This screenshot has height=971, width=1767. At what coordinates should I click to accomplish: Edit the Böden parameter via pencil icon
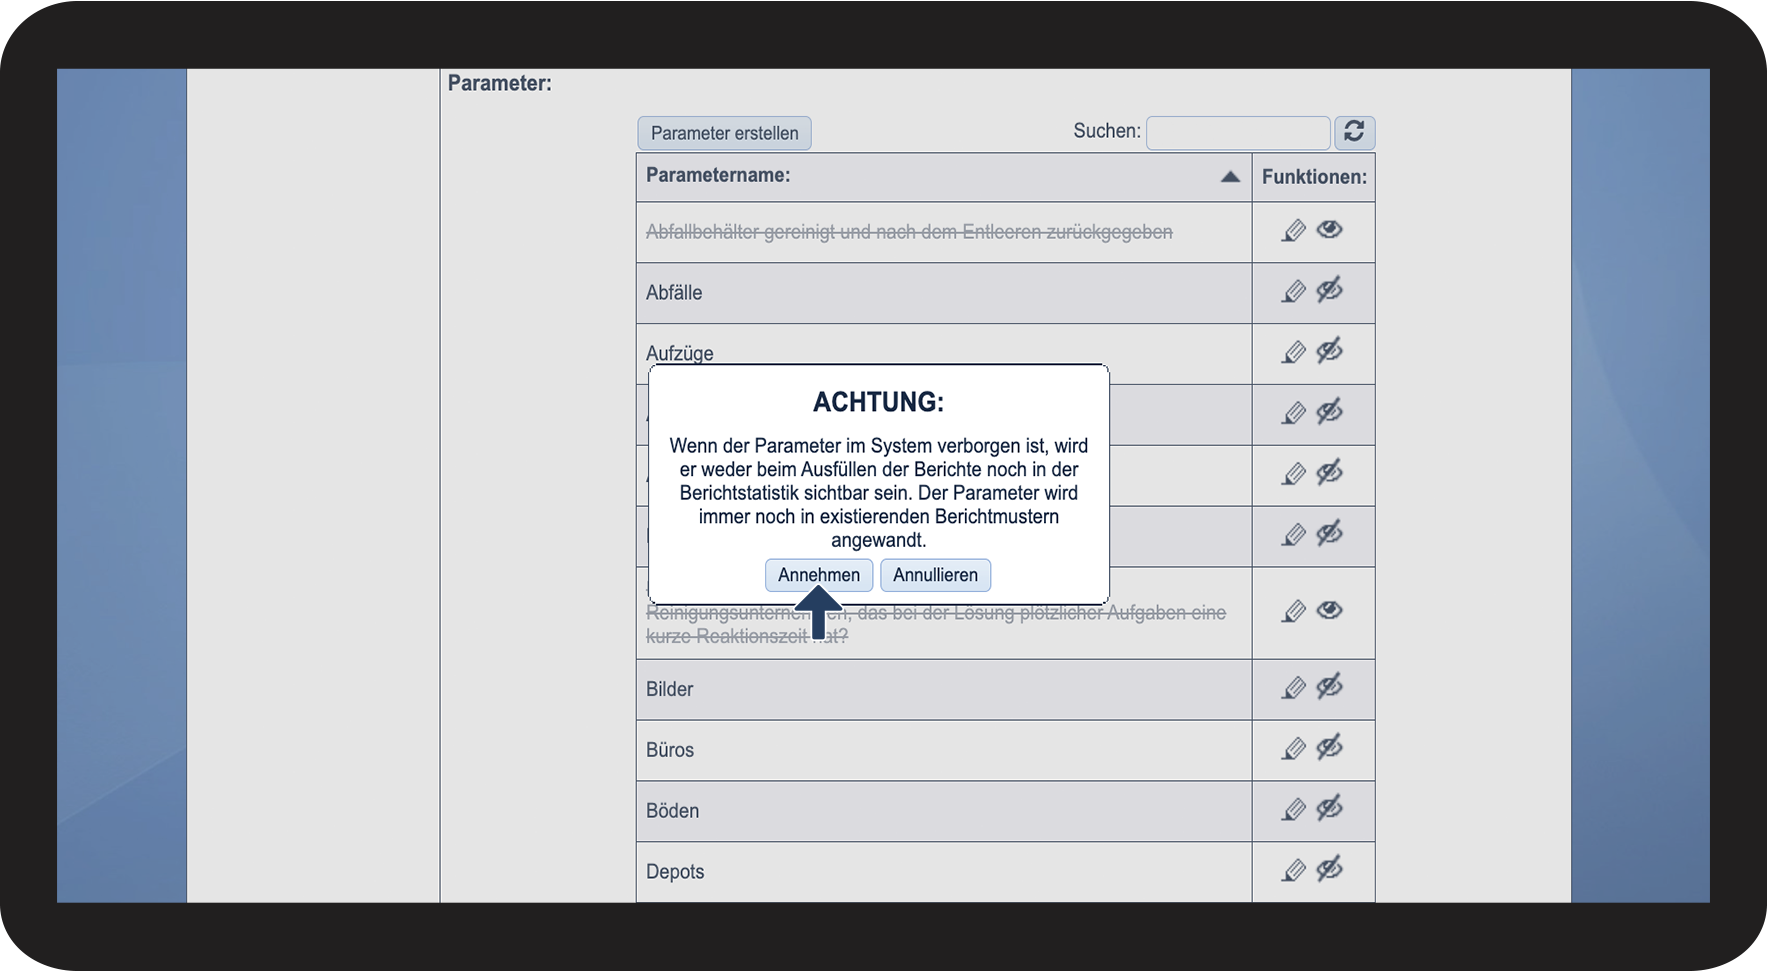click(x=1294, y=810)
